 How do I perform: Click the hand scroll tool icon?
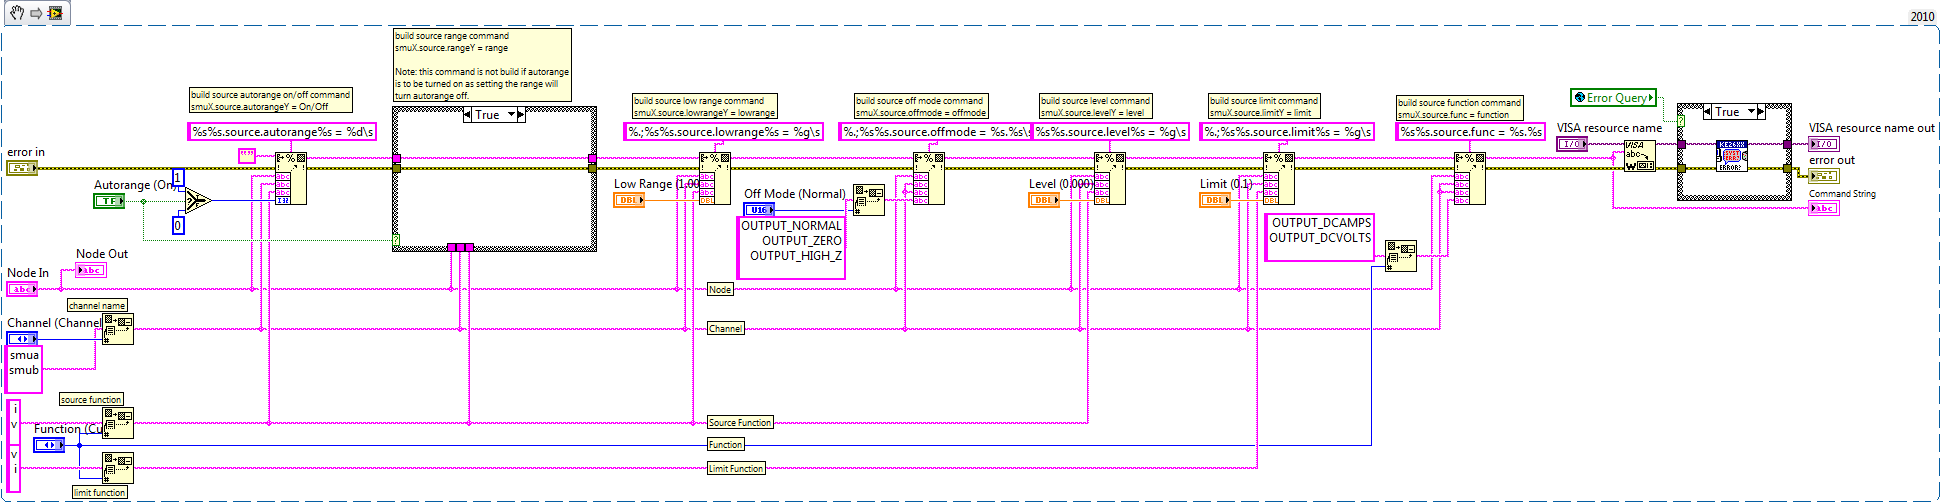pos(17,13)
